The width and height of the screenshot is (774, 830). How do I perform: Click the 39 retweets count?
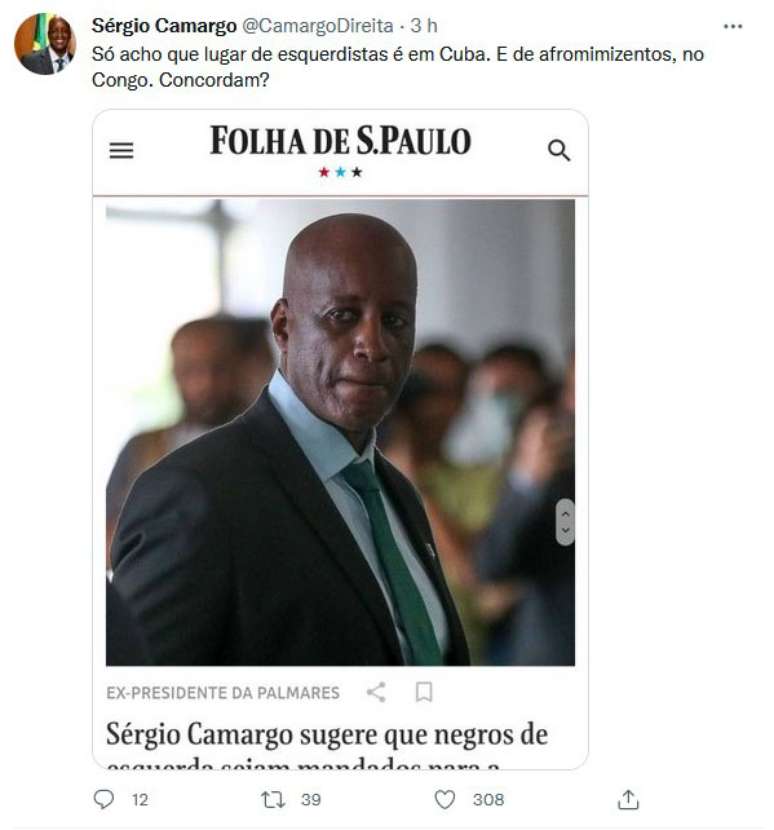click(x=311, y=799)
